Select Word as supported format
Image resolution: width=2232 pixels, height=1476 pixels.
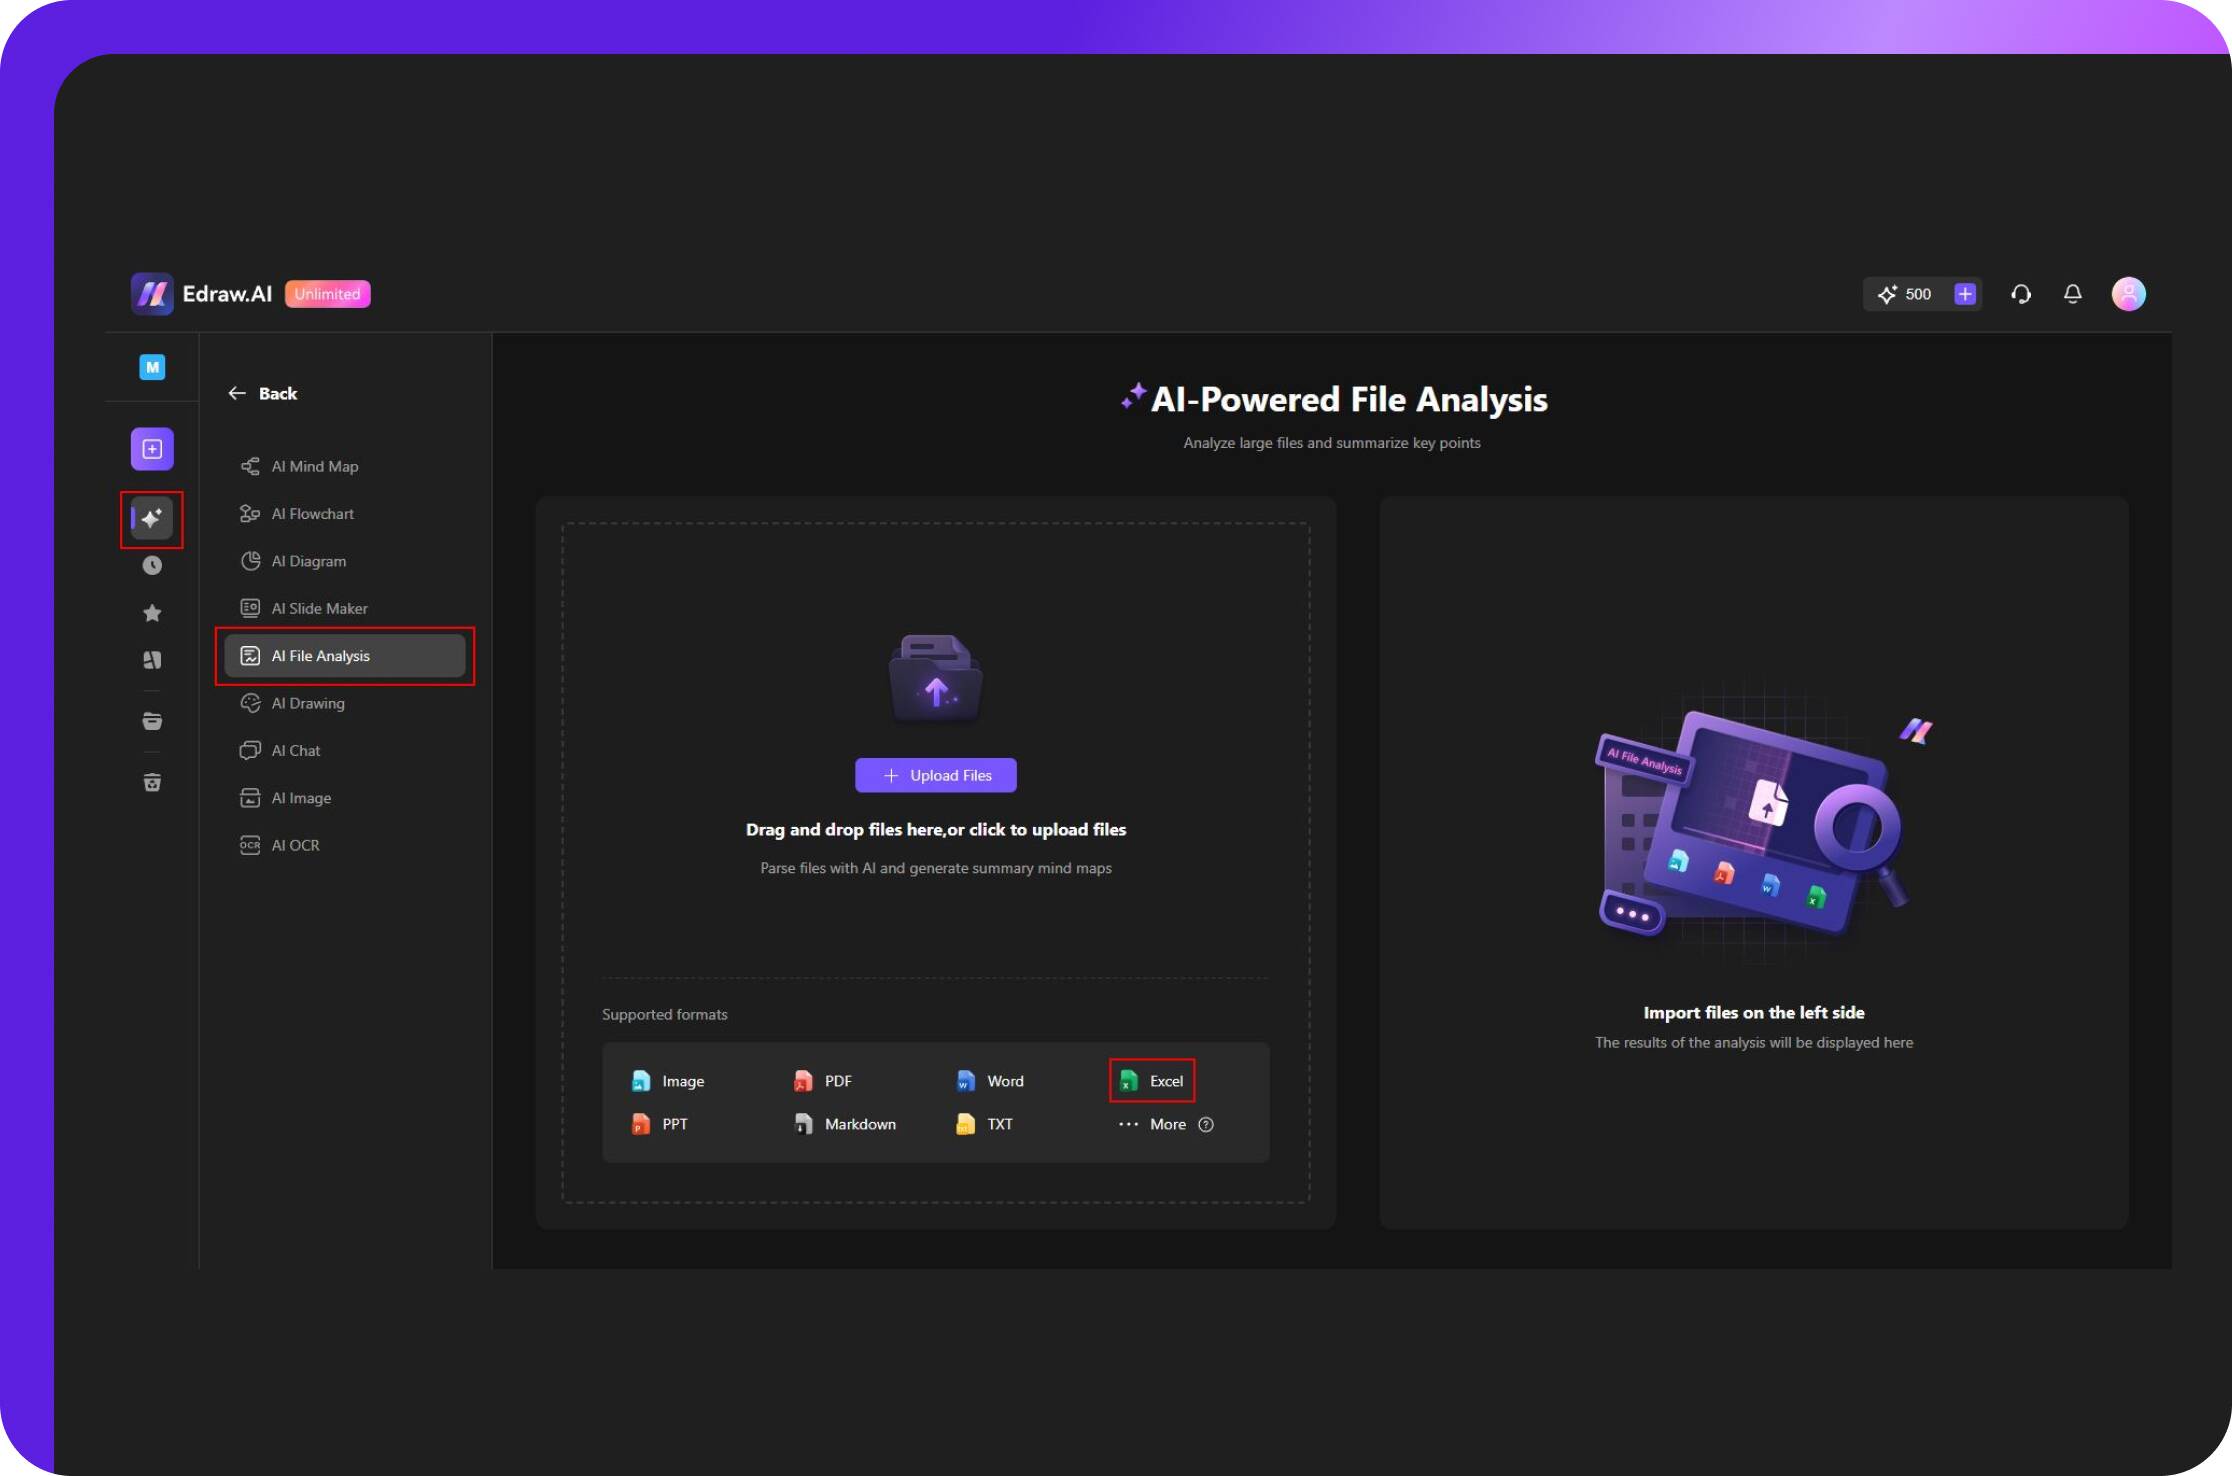click(x=1005, y=1081)
